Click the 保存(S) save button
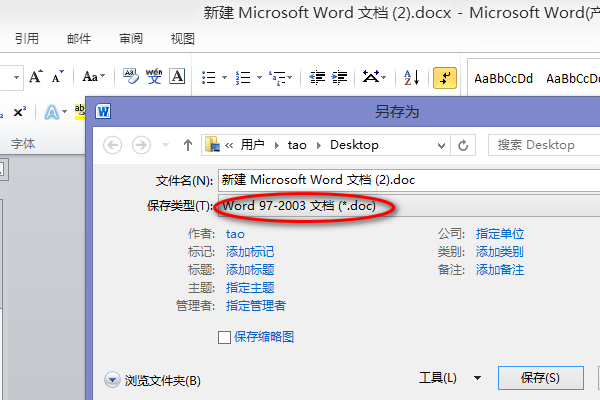The width and height of the screenshot is (600, 400). point(541,378)
